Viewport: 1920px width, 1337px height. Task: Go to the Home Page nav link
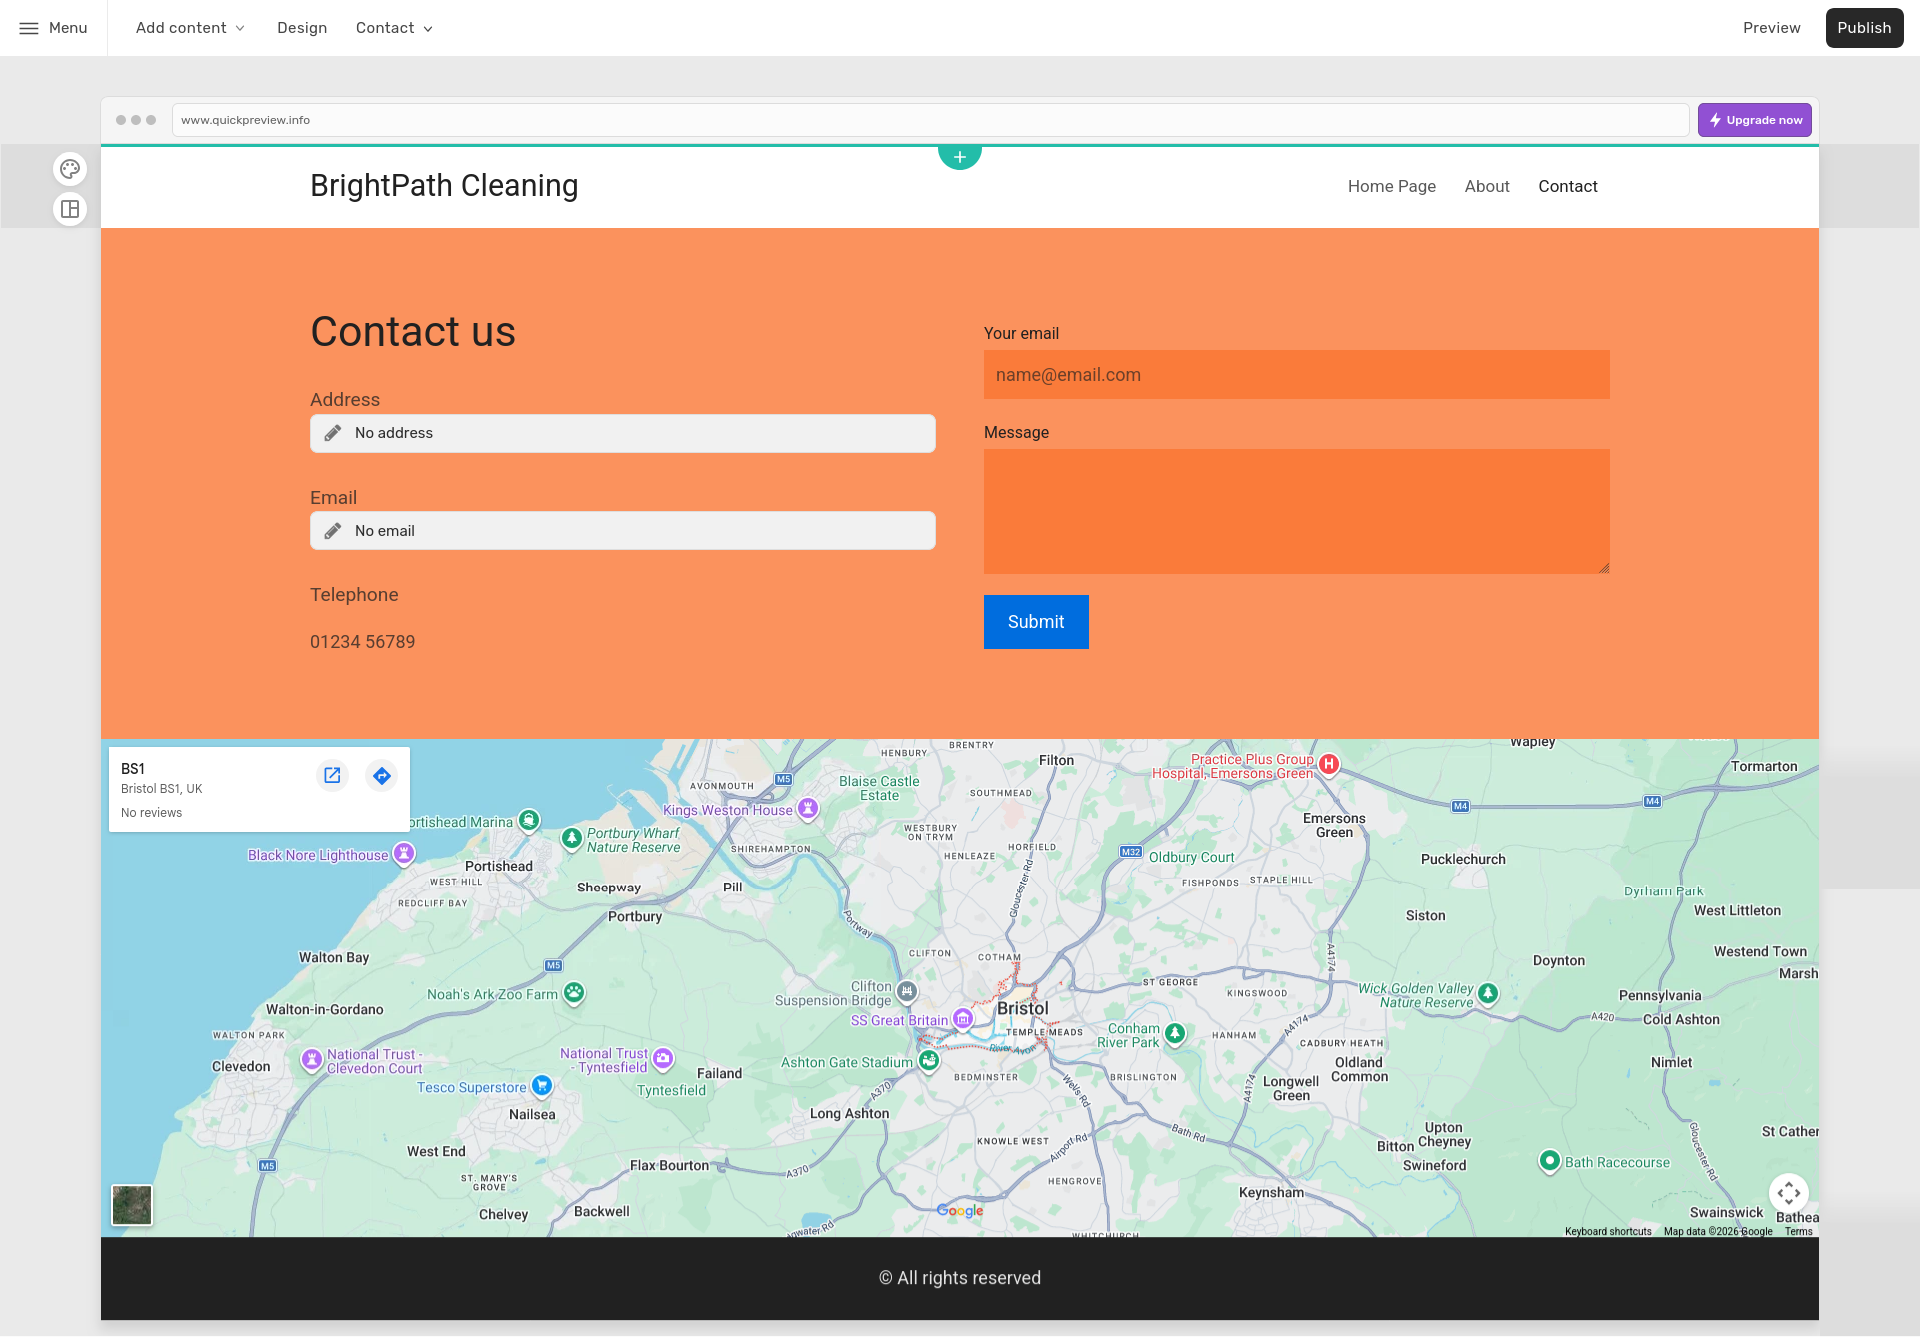tap(1391, 186)
